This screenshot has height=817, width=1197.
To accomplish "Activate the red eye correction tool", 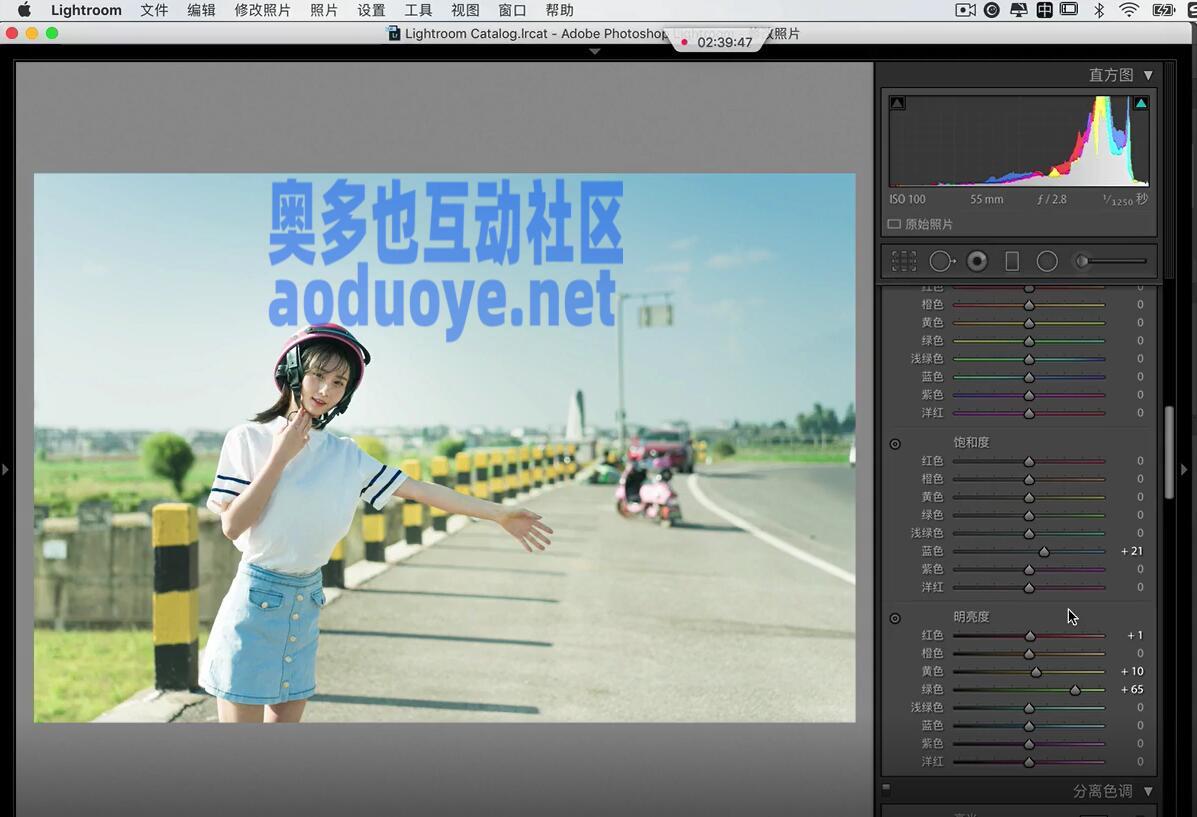I will click(x=977, y=261).
